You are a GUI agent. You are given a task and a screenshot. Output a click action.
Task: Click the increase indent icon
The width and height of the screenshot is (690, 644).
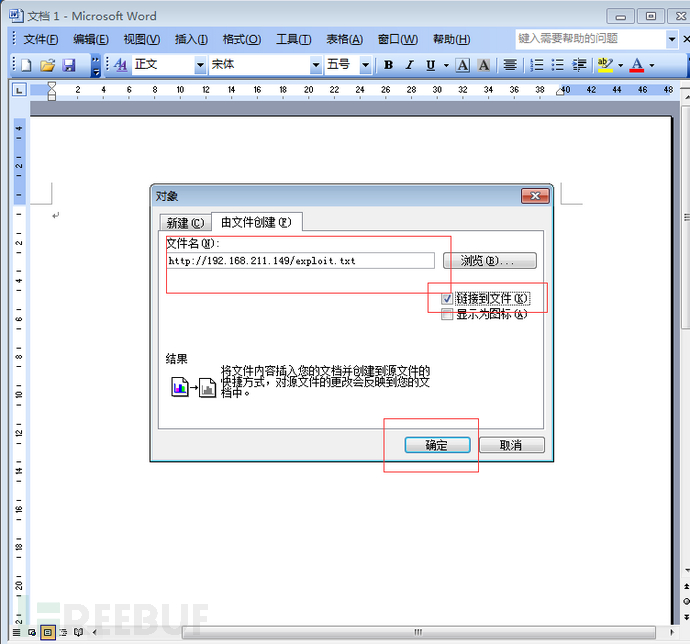point(579,65)
